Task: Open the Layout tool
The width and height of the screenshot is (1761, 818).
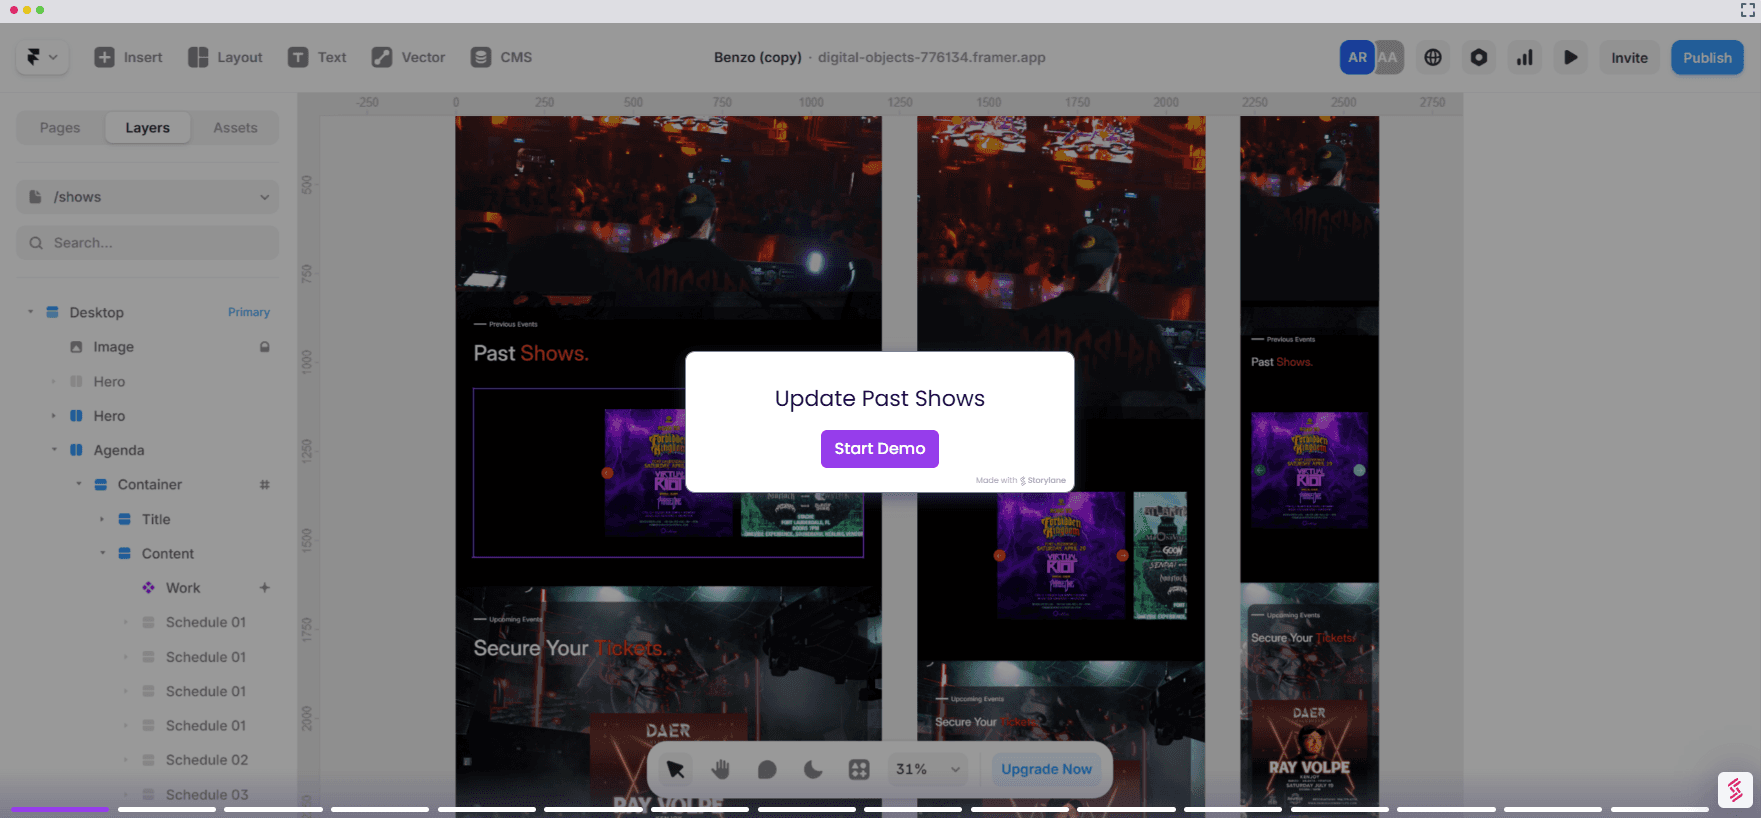Action: [225, 57]
